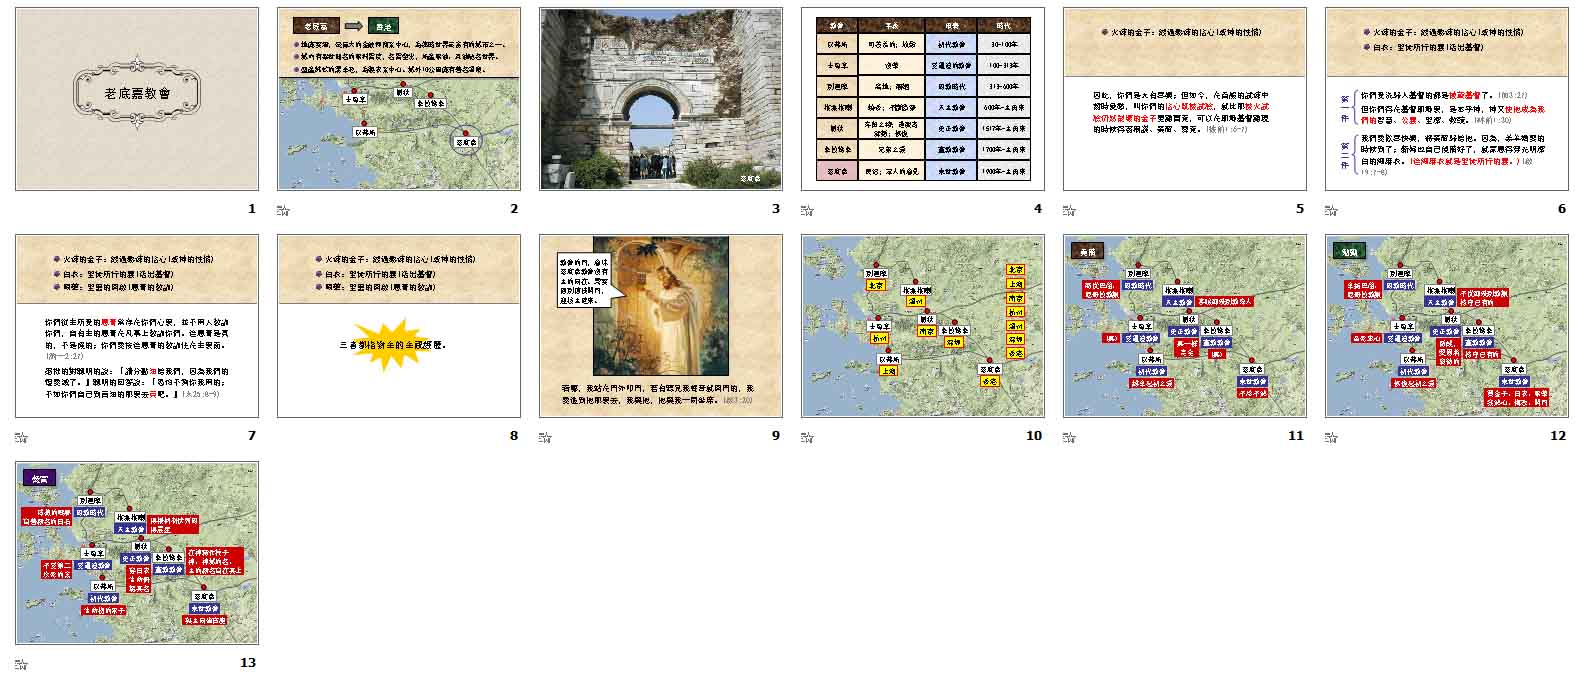1575x677 pixels.
Task: Select the table slide numbered 4
Action: click(923, 99)
